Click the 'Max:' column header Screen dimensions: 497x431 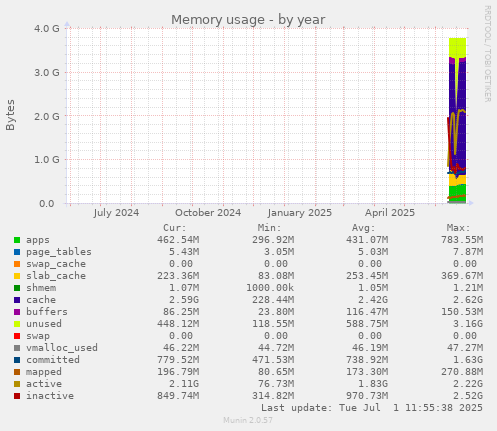[x=458, y=228]
